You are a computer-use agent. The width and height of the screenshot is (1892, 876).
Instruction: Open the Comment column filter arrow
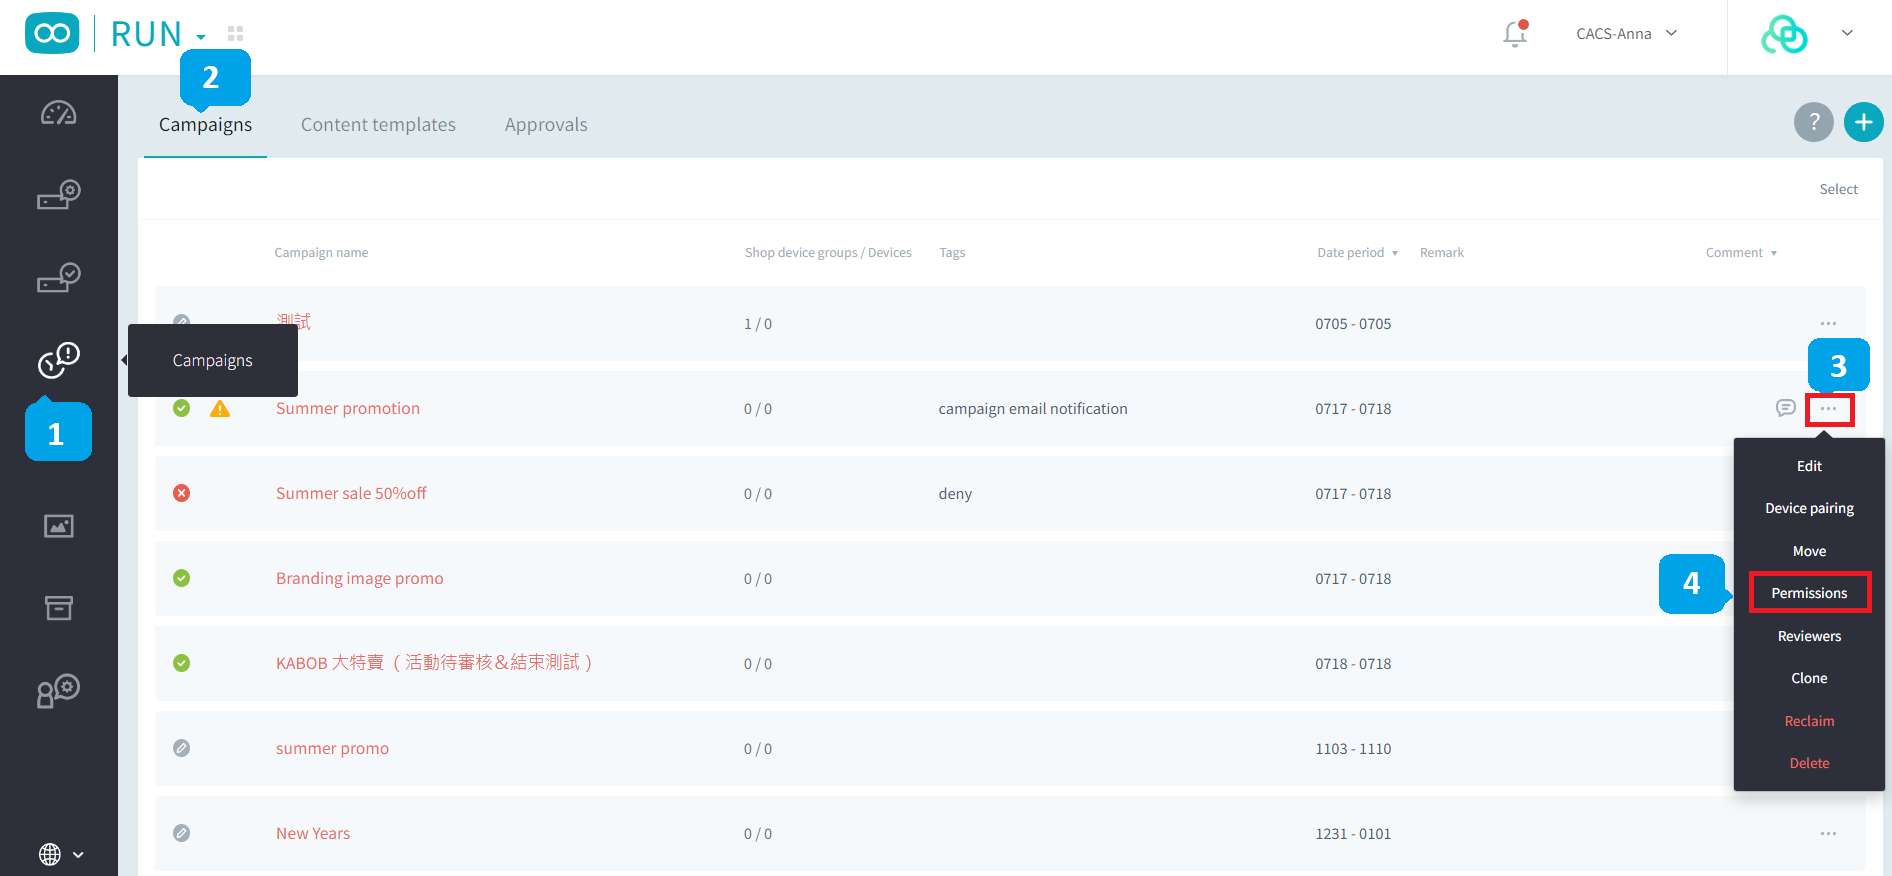click(1774, 253)
